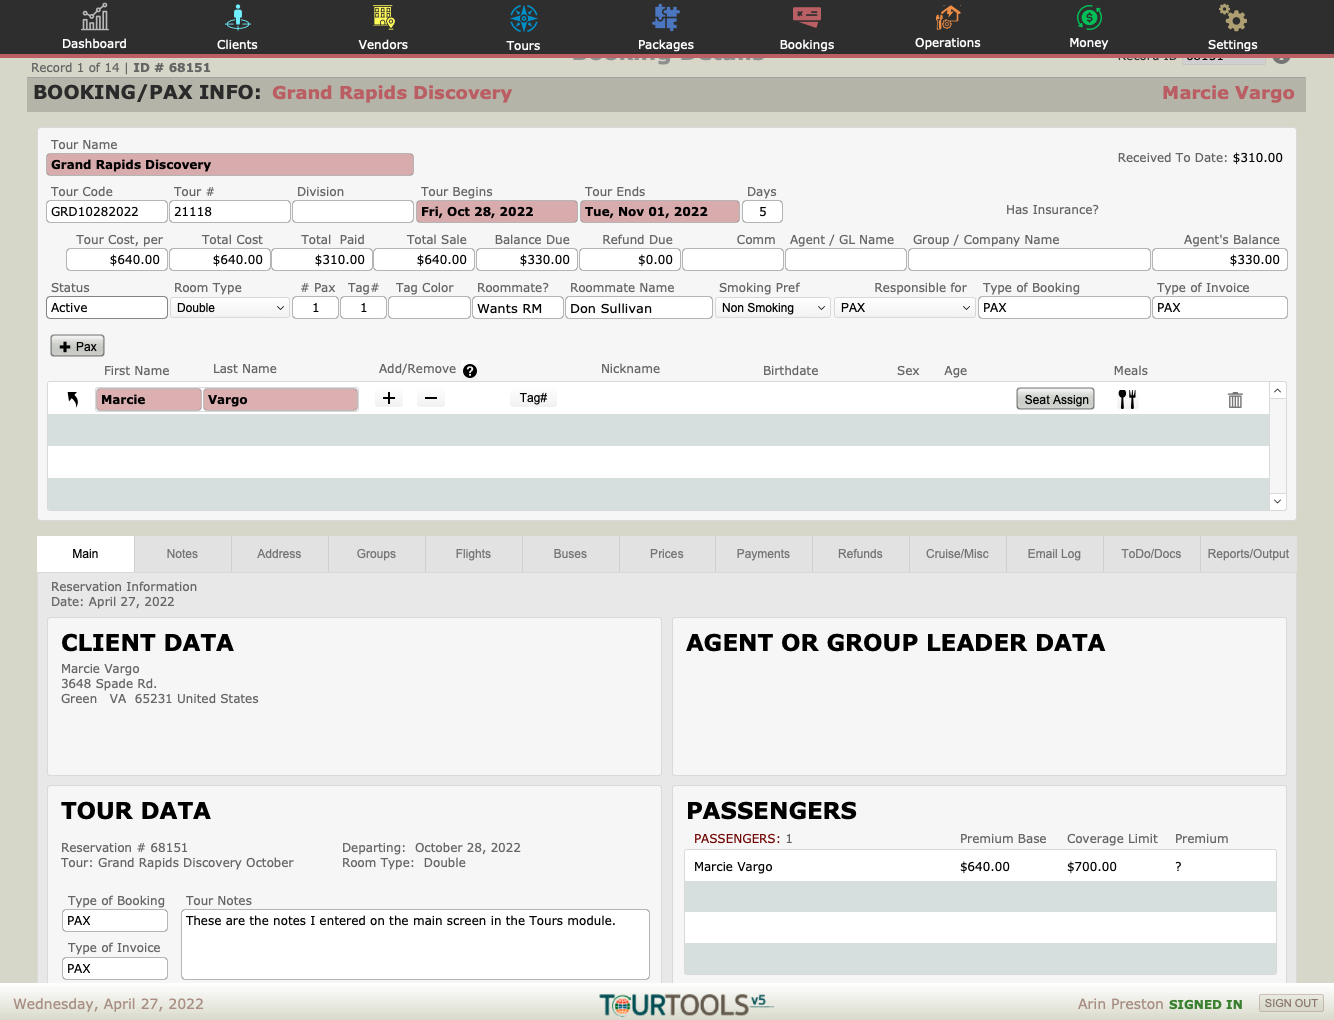Switch to the Main tab
The image size is (1334, 1020).
[x=85, y=554]
